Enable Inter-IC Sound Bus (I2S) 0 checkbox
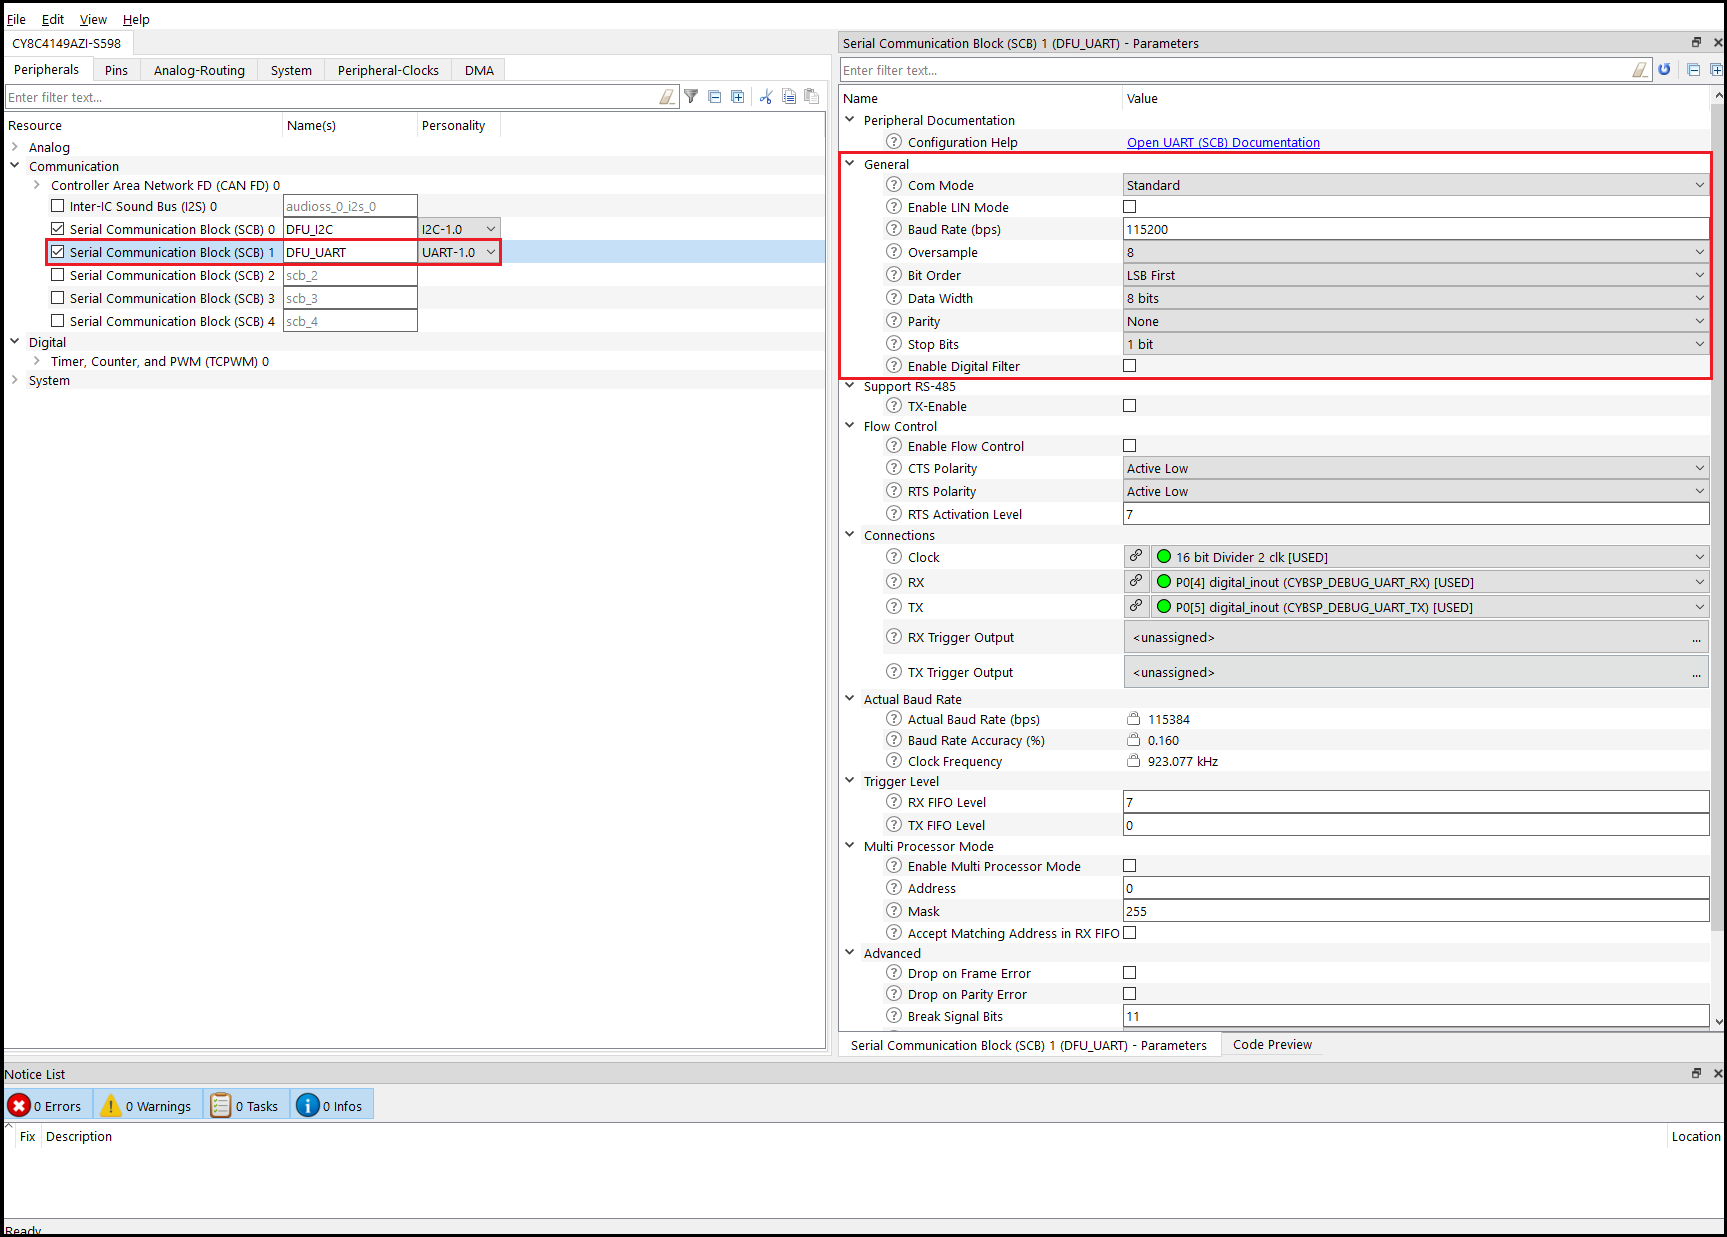1727x1237 pixels. [x=58, y=206]
